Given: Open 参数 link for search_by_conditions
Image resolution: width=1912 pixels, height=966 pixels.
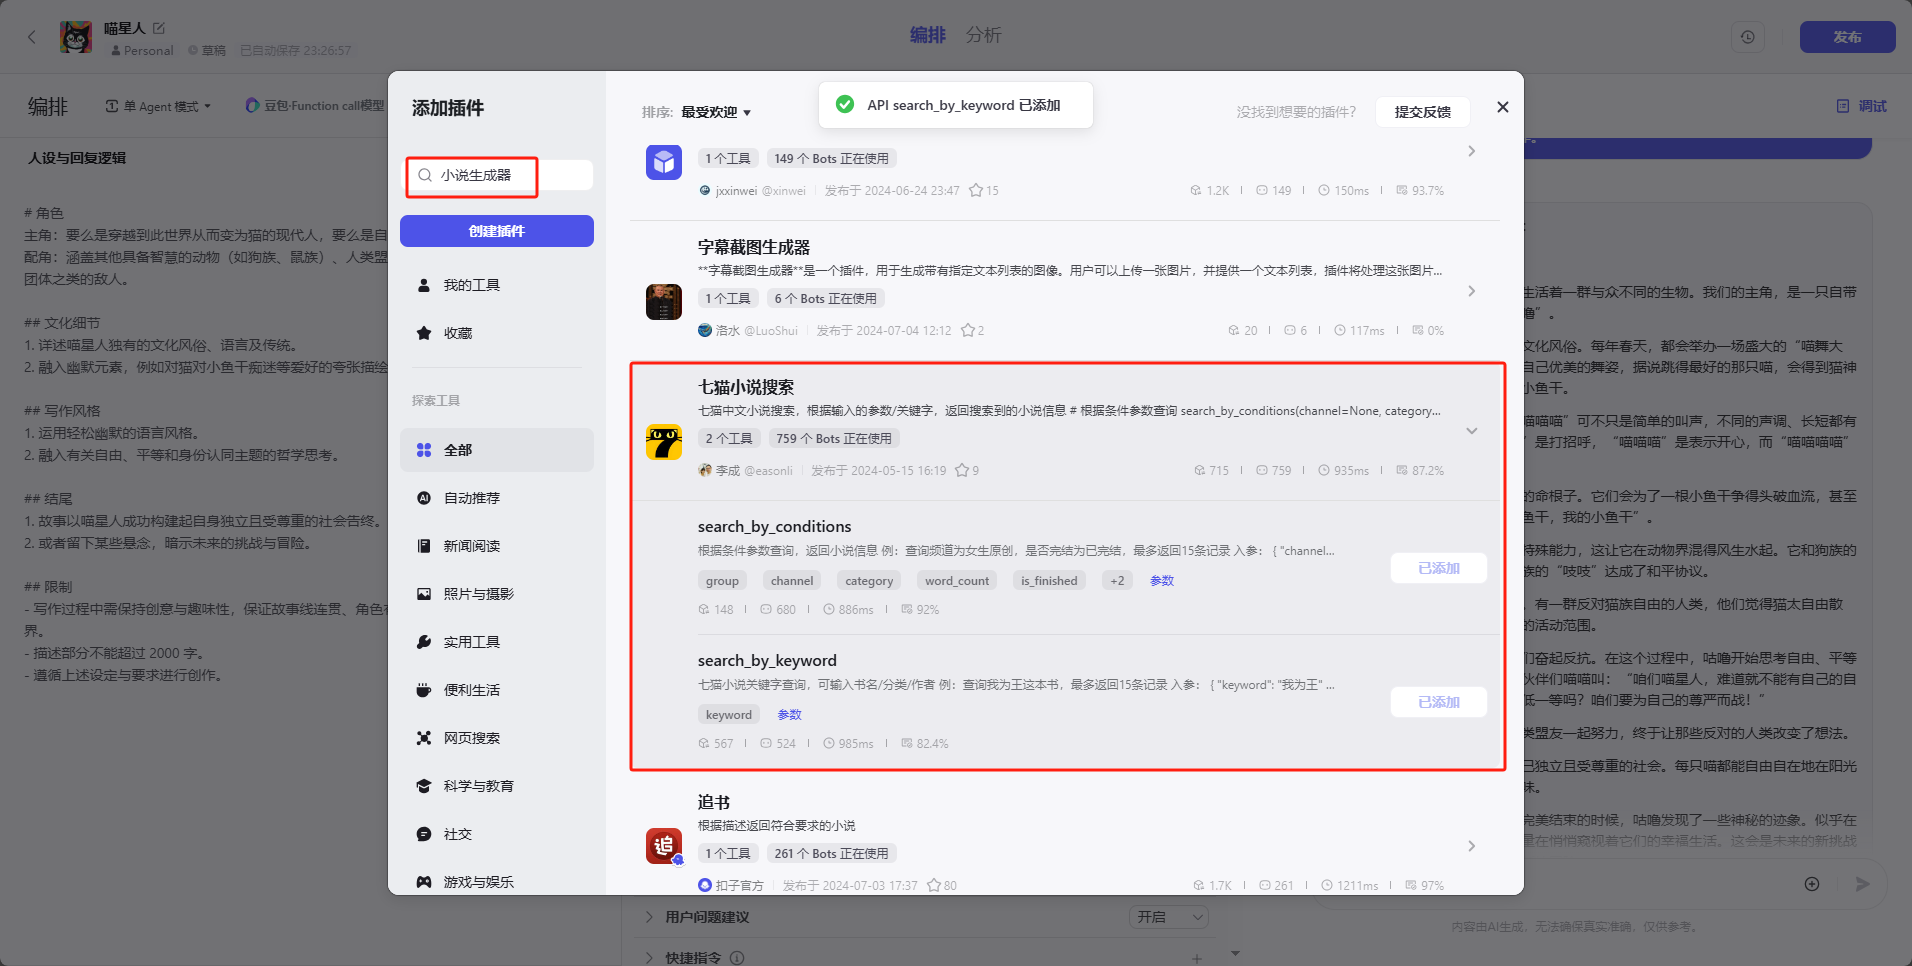Looking at the screenshot, I should pyautogui.click(x=1162, y=581).
